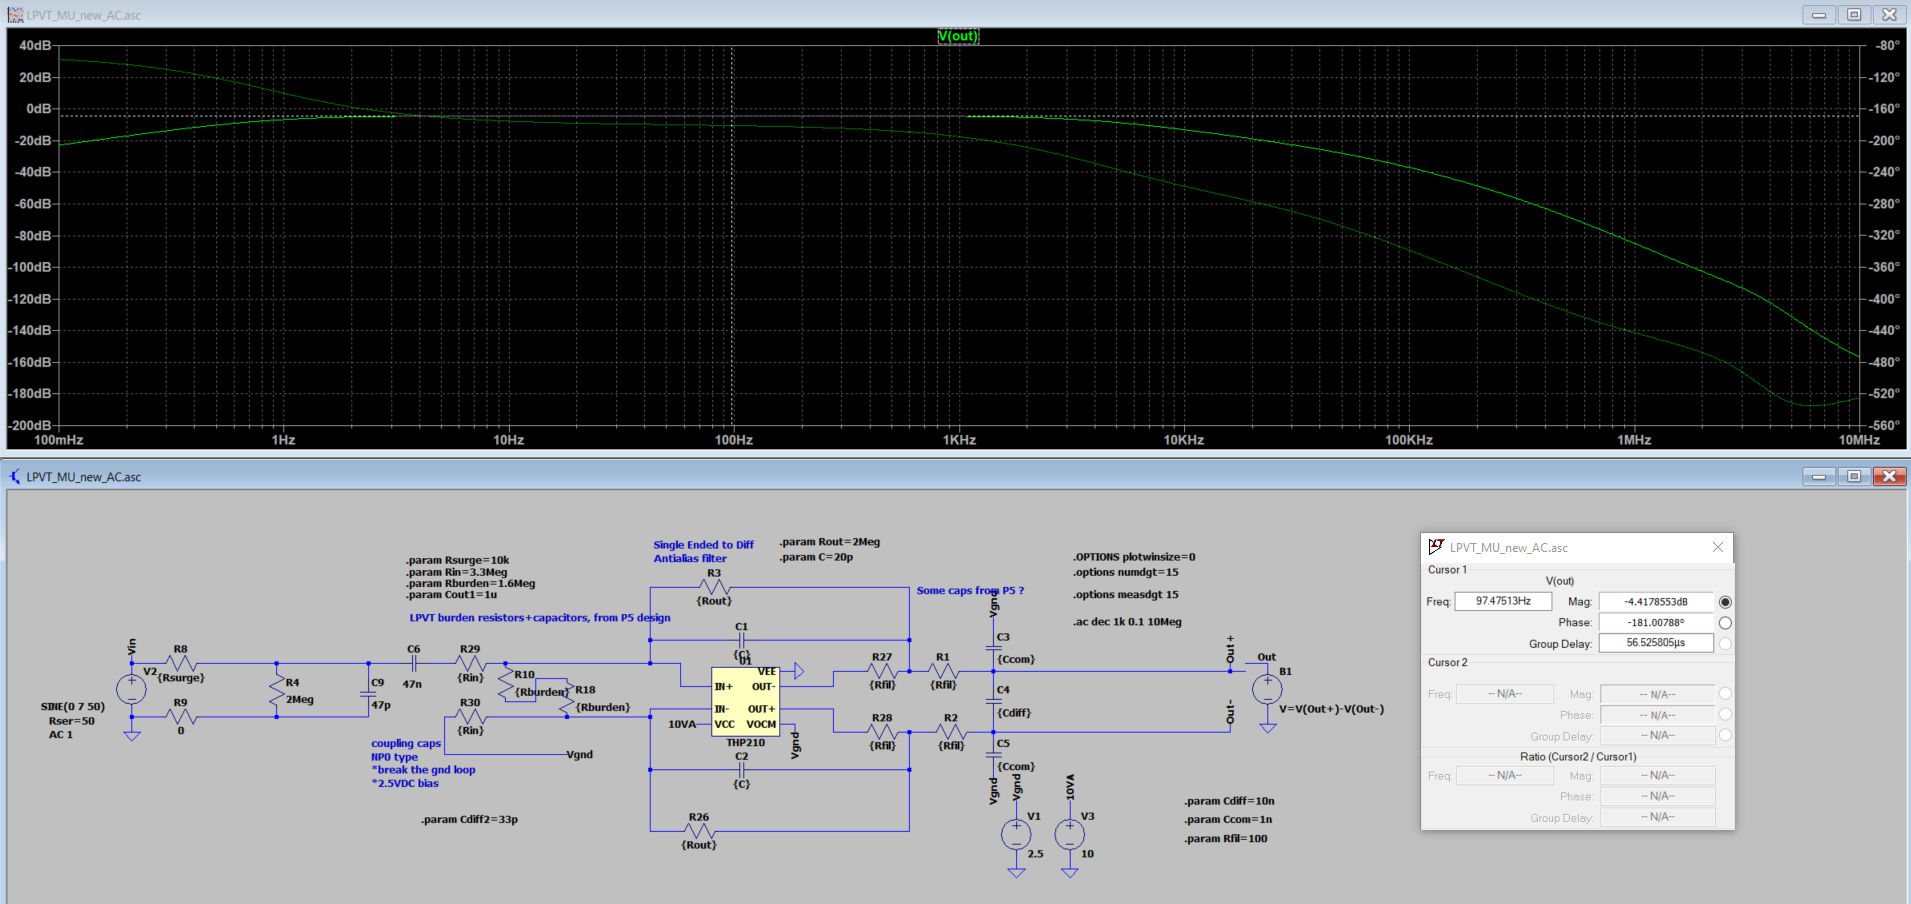Select feedback resistor R3 symbol
This screenshot has height=904, width=1911.
pos(714,587)
